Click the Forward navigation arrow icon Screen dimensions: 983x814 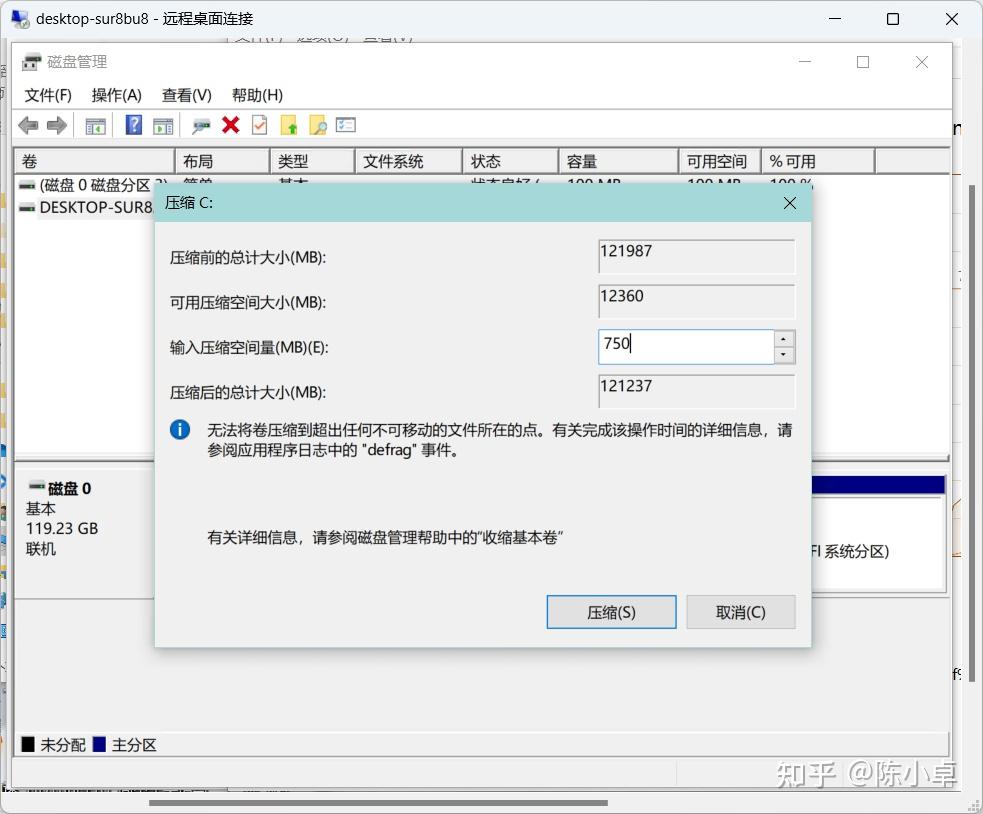[57, 124]
